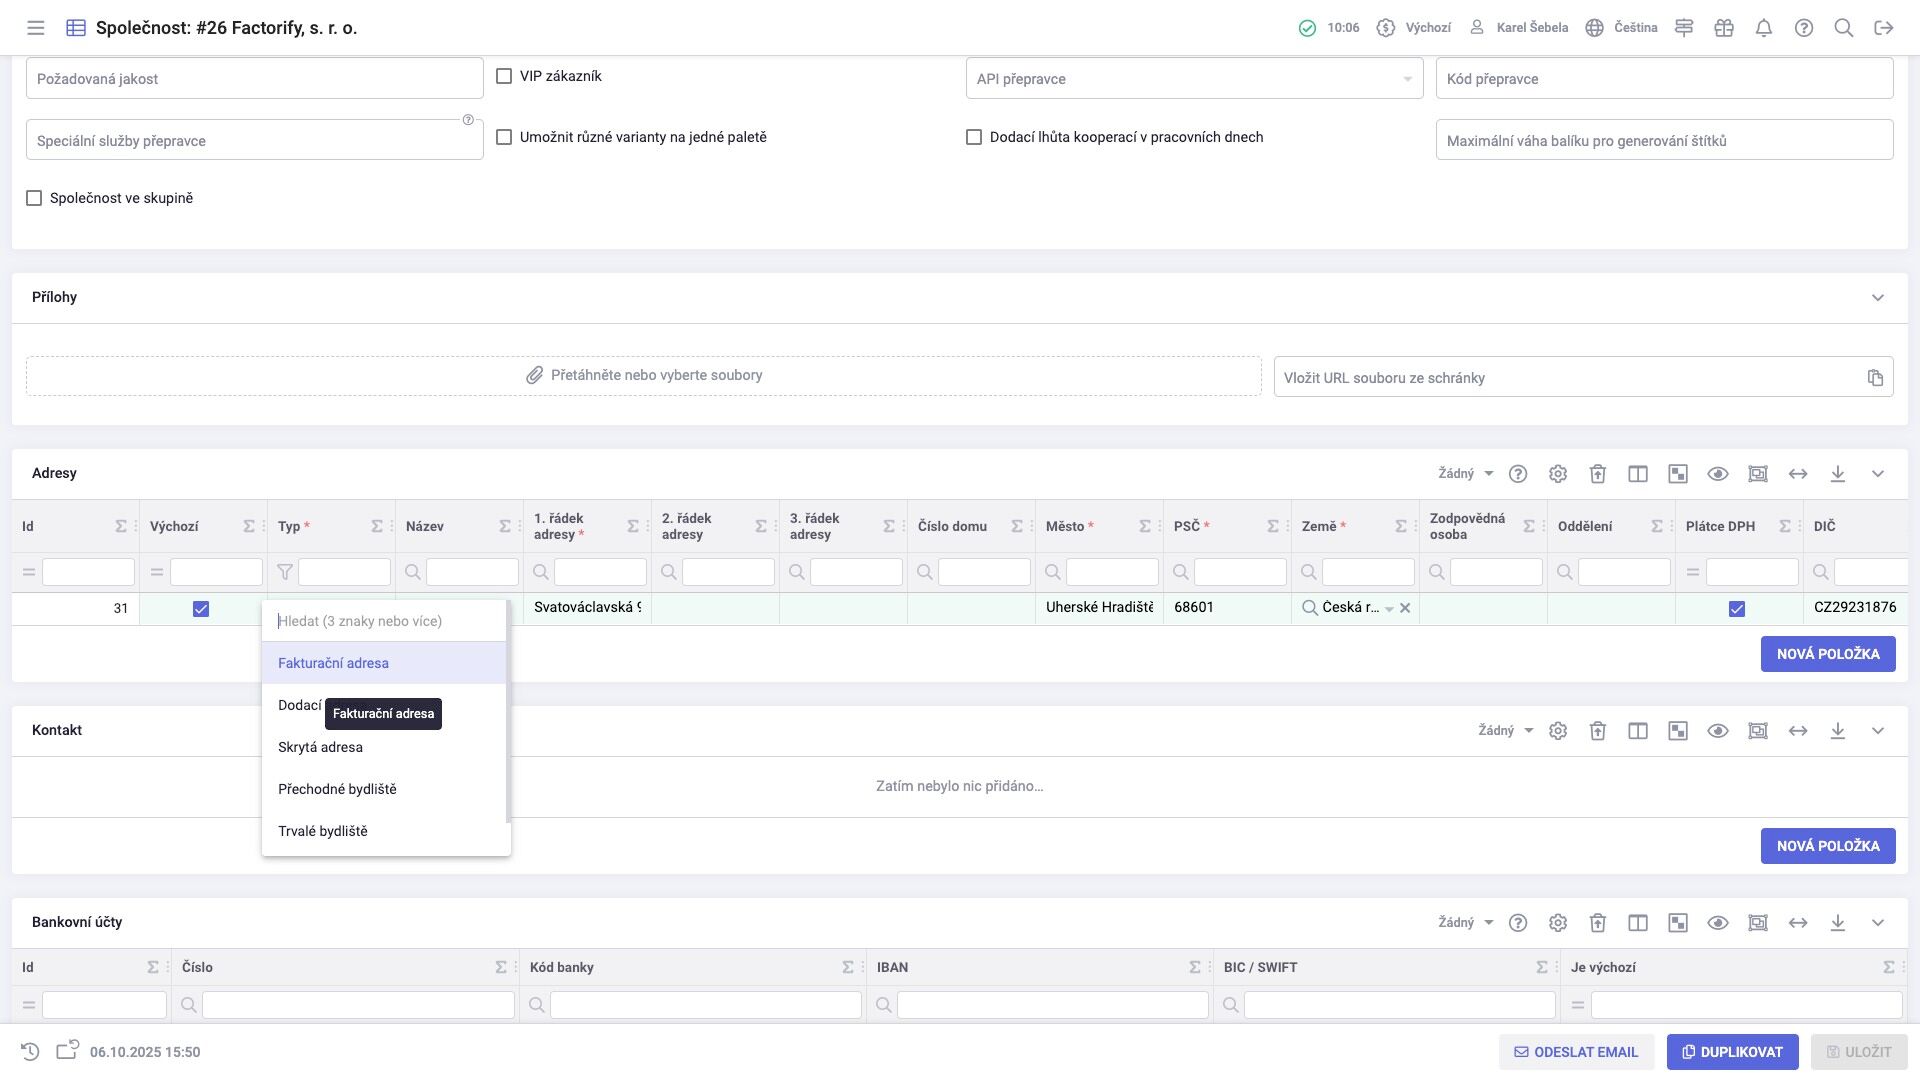Collapse the Přílohy section chevron
Screen dimensions: 1920x1080
(1877, 298)
